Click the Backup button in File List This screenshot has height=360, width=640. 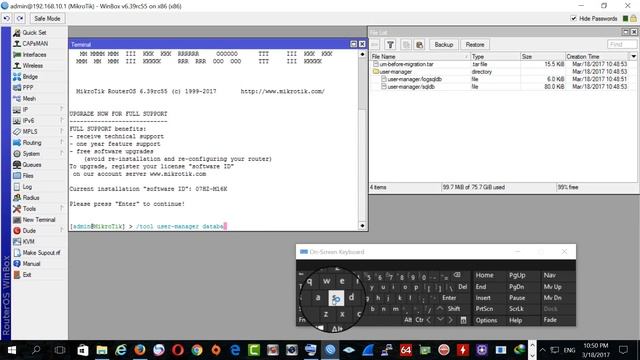[x=444, y=44]
